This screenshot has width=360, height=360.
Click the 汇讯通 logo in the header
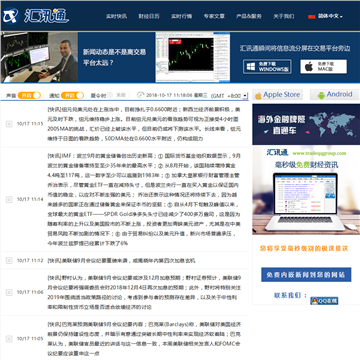click(36, 16)
